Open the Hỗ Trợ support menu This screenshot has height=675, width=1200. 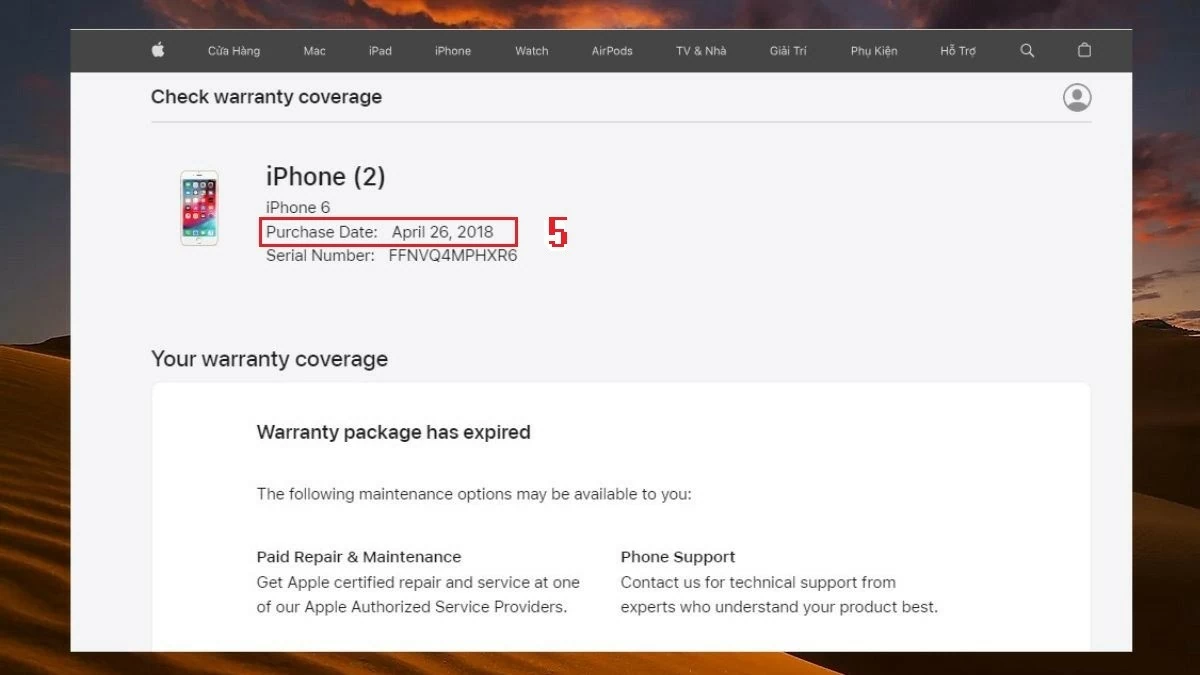[957, 50]
